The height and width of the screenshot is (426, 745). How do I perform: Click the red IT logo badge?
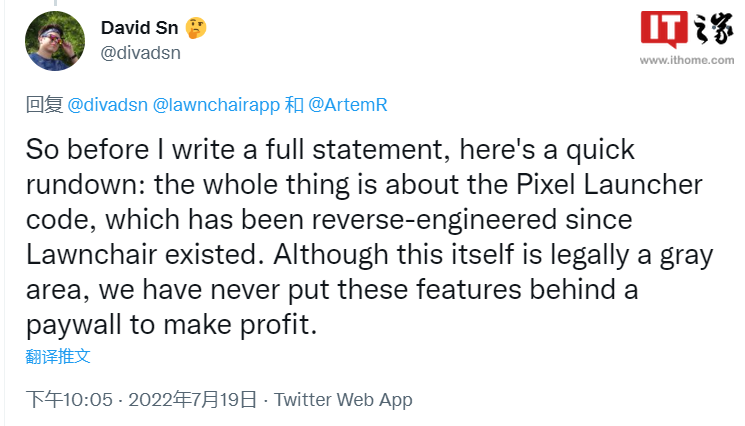pos(664,29)
